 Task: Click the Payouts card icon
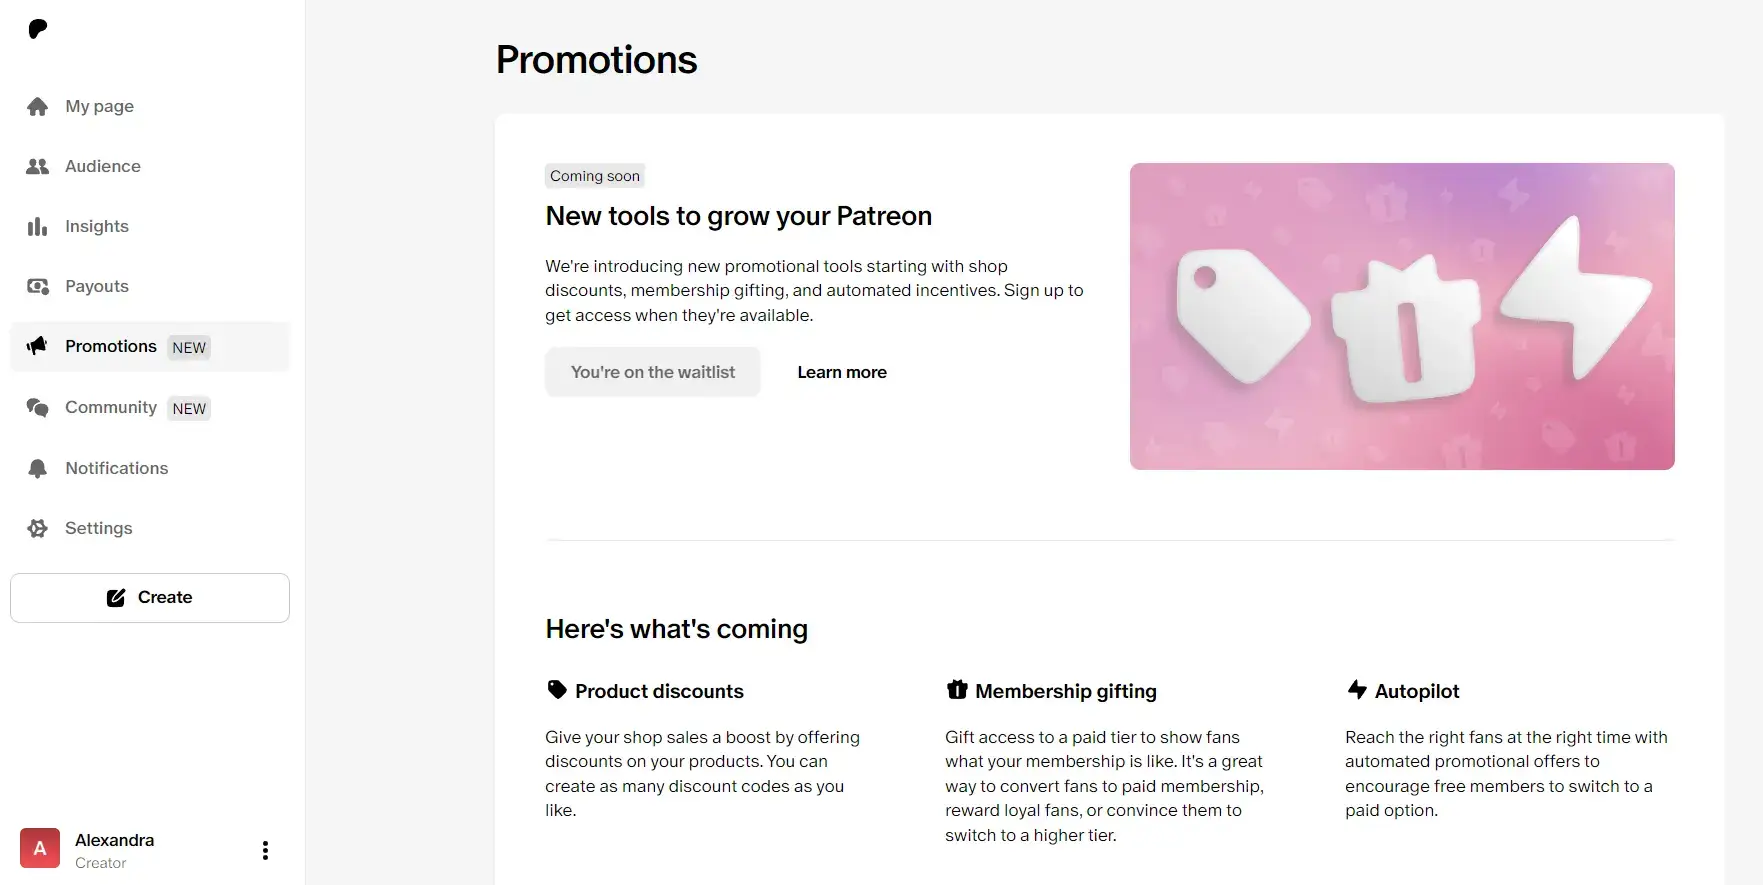click(x=37, y=286)
